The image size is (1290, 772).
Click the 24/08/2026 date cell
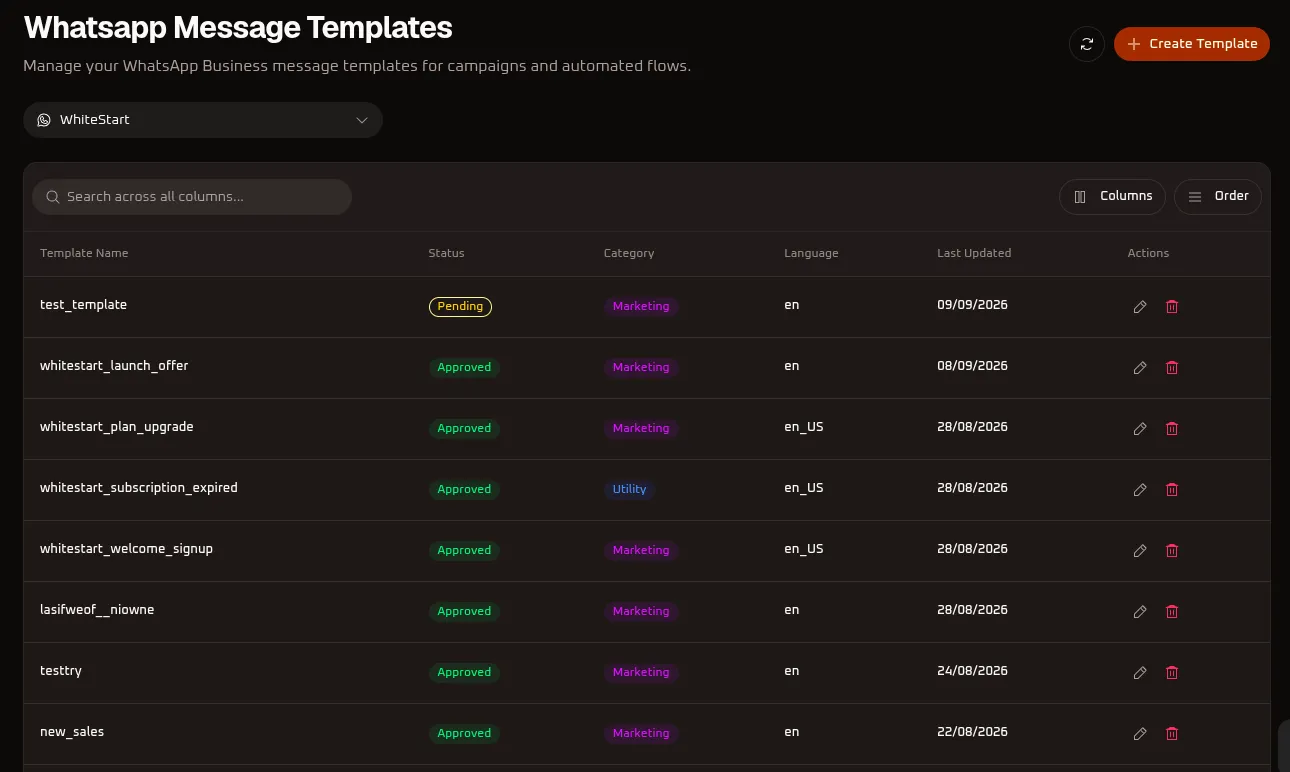click(x=972, y=671)
